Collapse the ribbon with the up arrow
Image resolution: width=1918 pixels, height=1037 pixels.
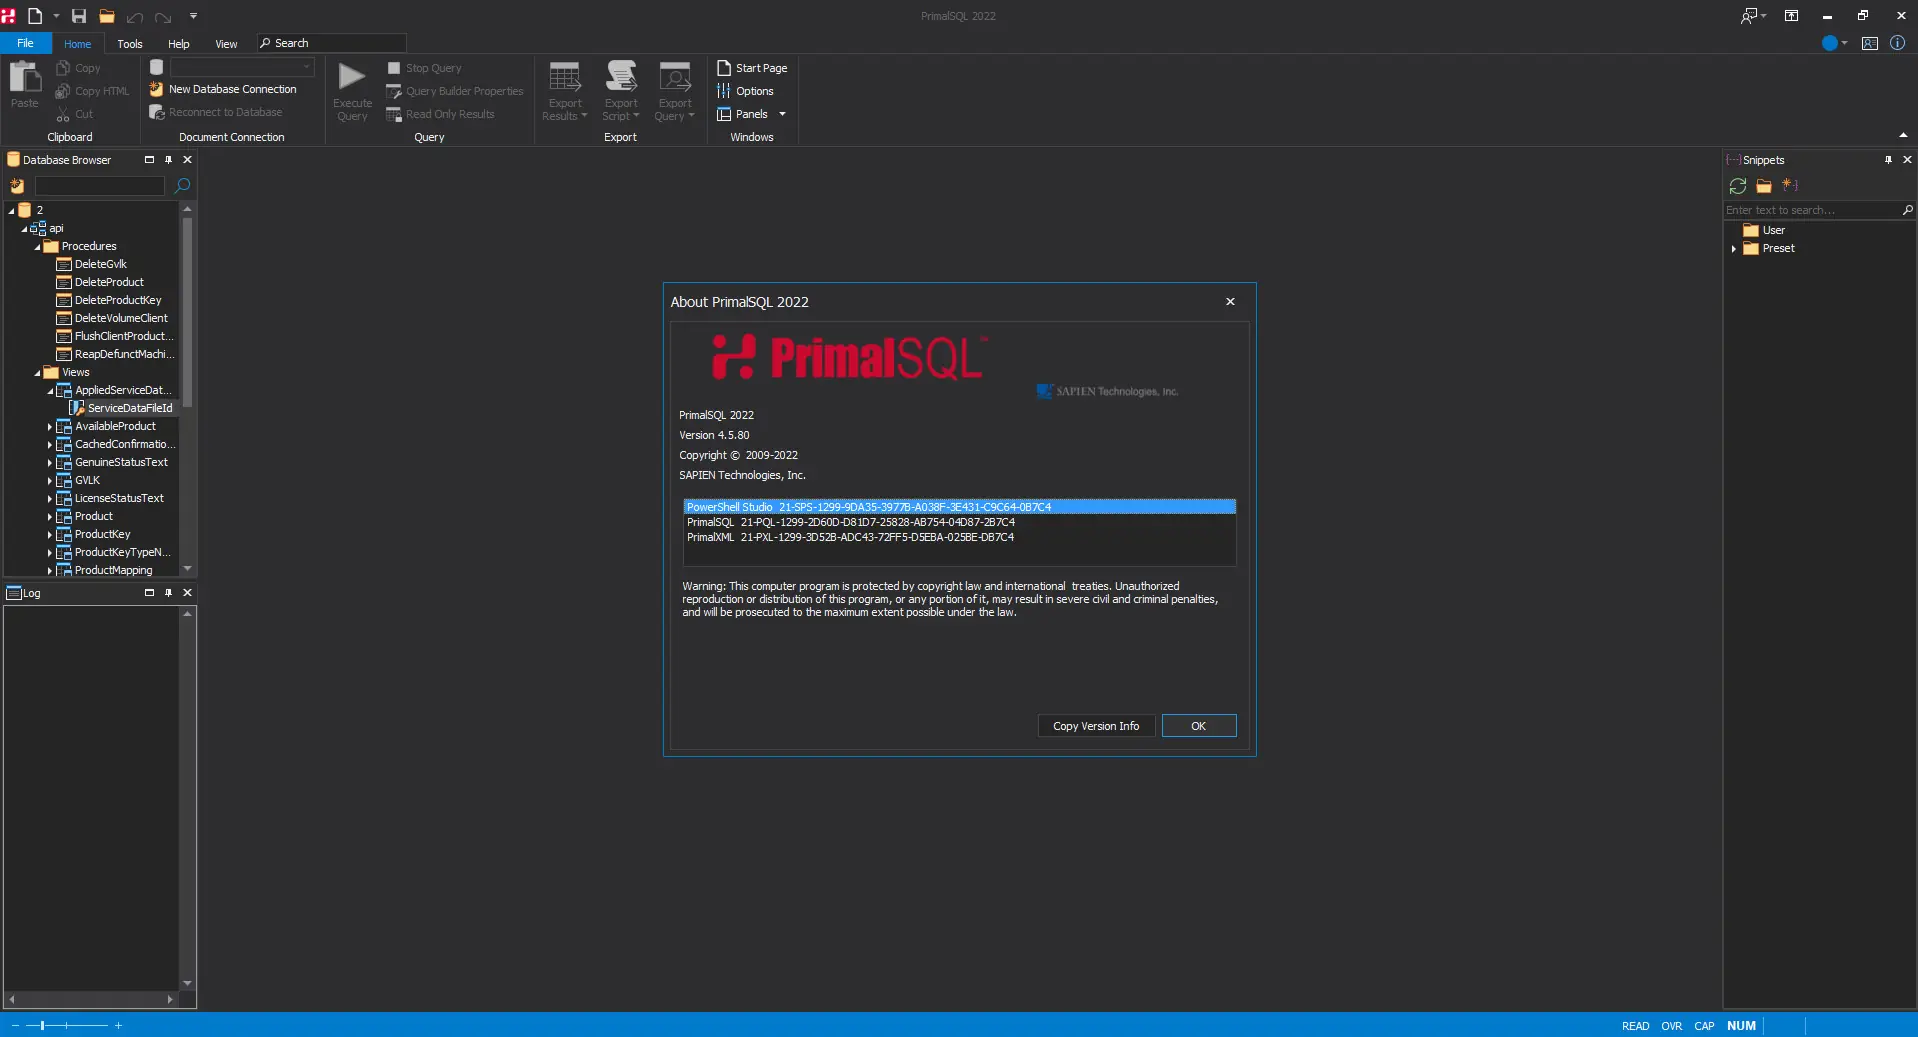pyautogui.click(x=1902, y=136)
